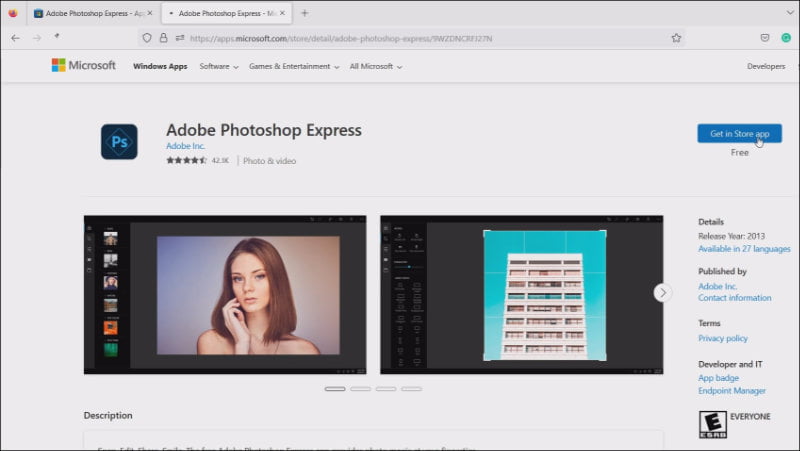Click the EVERYONE rating text

[750, 416]
